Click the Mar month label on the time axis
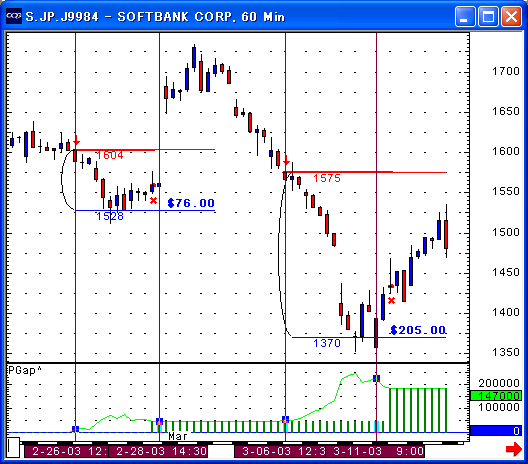 (x=177, y=436)
